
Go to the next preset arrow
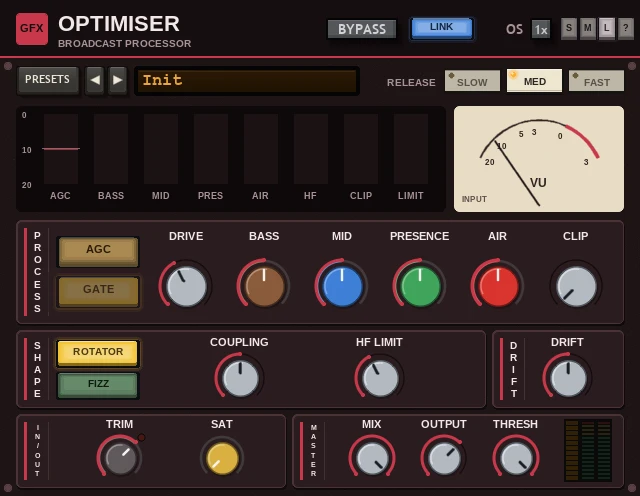118,80
